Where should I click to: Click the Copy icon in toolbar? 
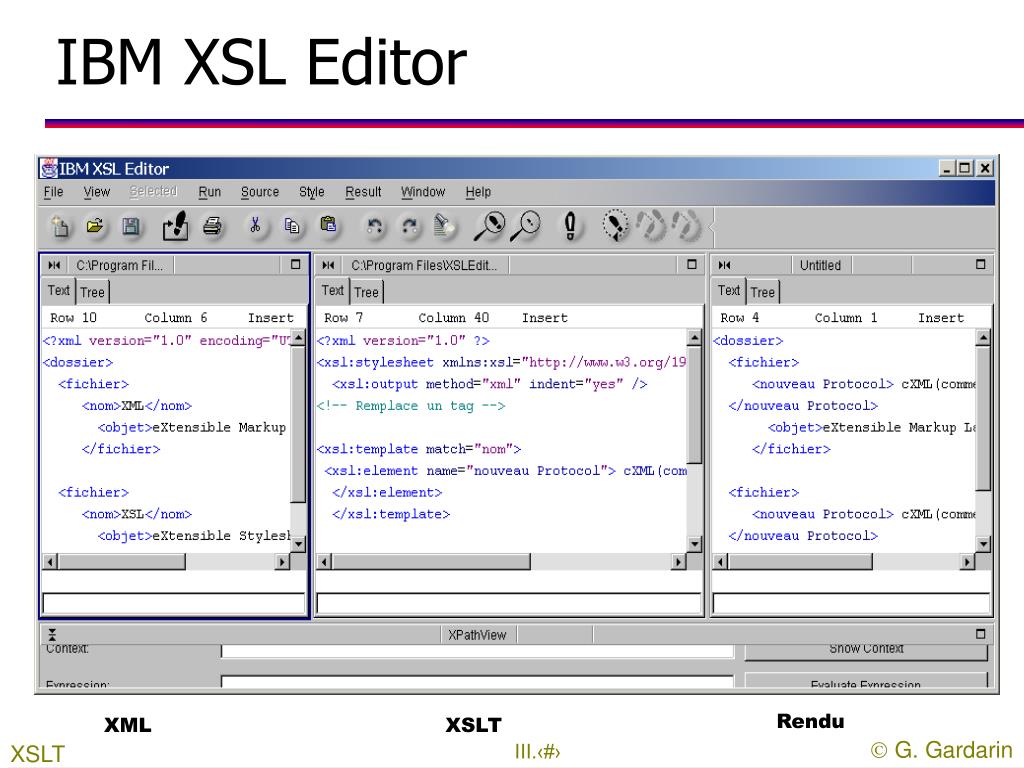coord(291,226)
